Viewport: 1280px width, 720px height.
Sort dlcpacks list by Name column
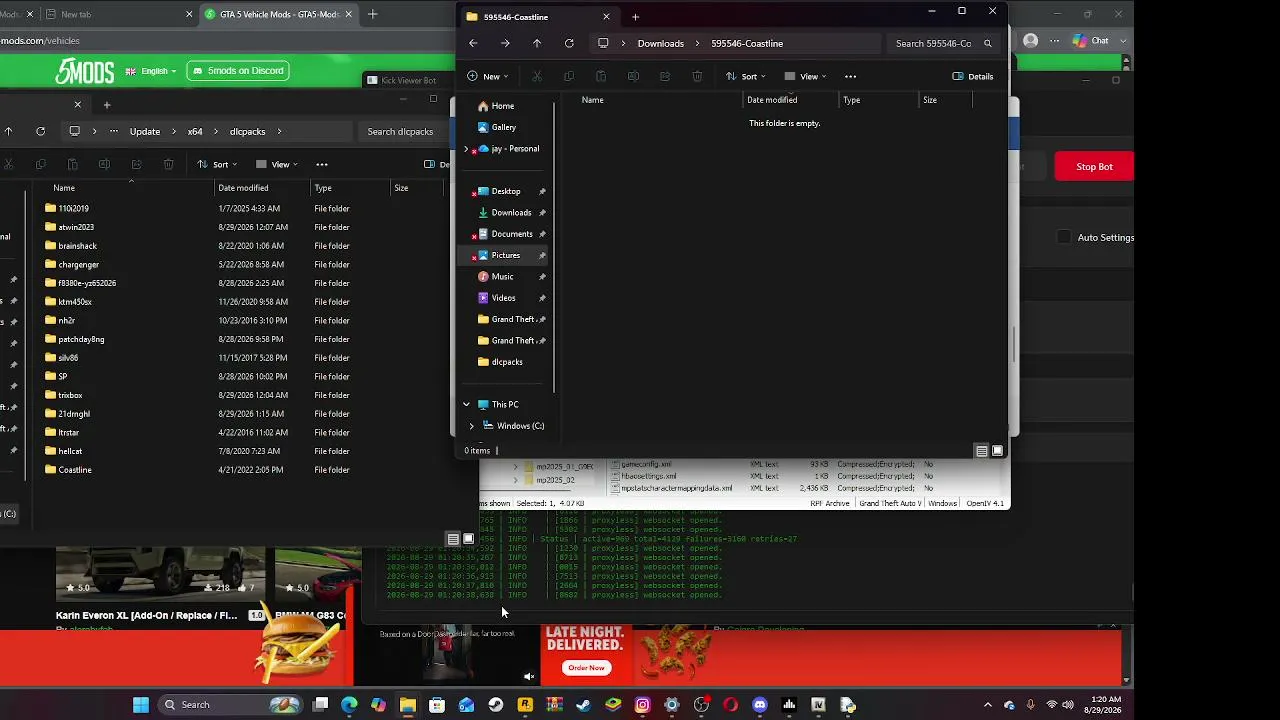[x=64, y=188]
